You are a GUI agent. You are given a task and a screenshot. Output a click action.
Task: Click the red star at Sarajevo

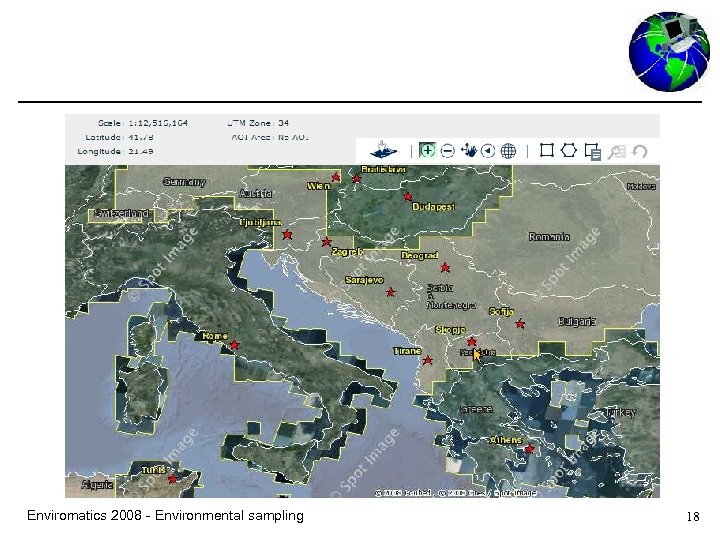(391, 292)
